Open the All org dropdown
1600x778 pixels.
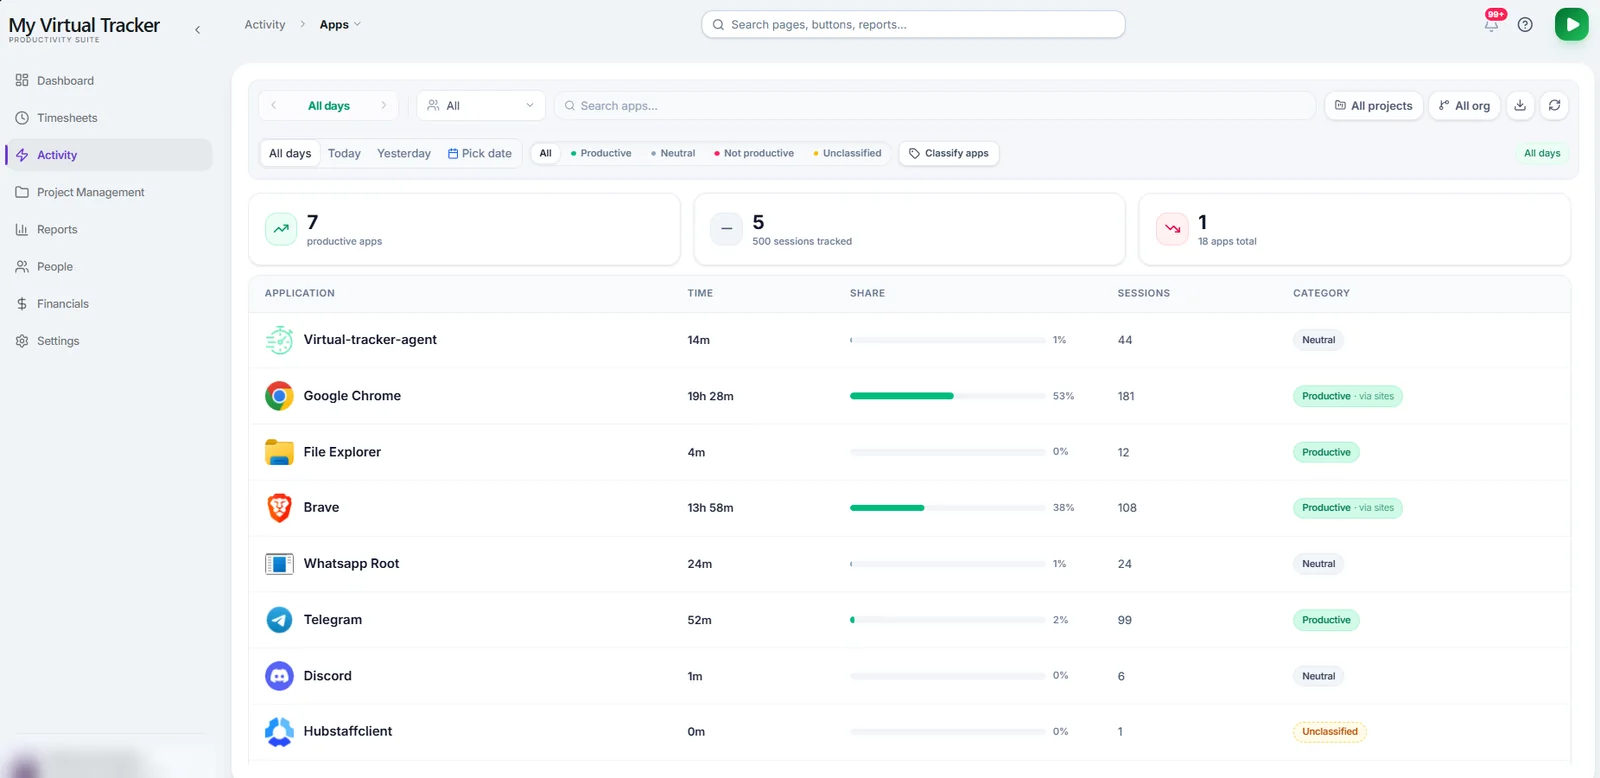[1464, 105]
